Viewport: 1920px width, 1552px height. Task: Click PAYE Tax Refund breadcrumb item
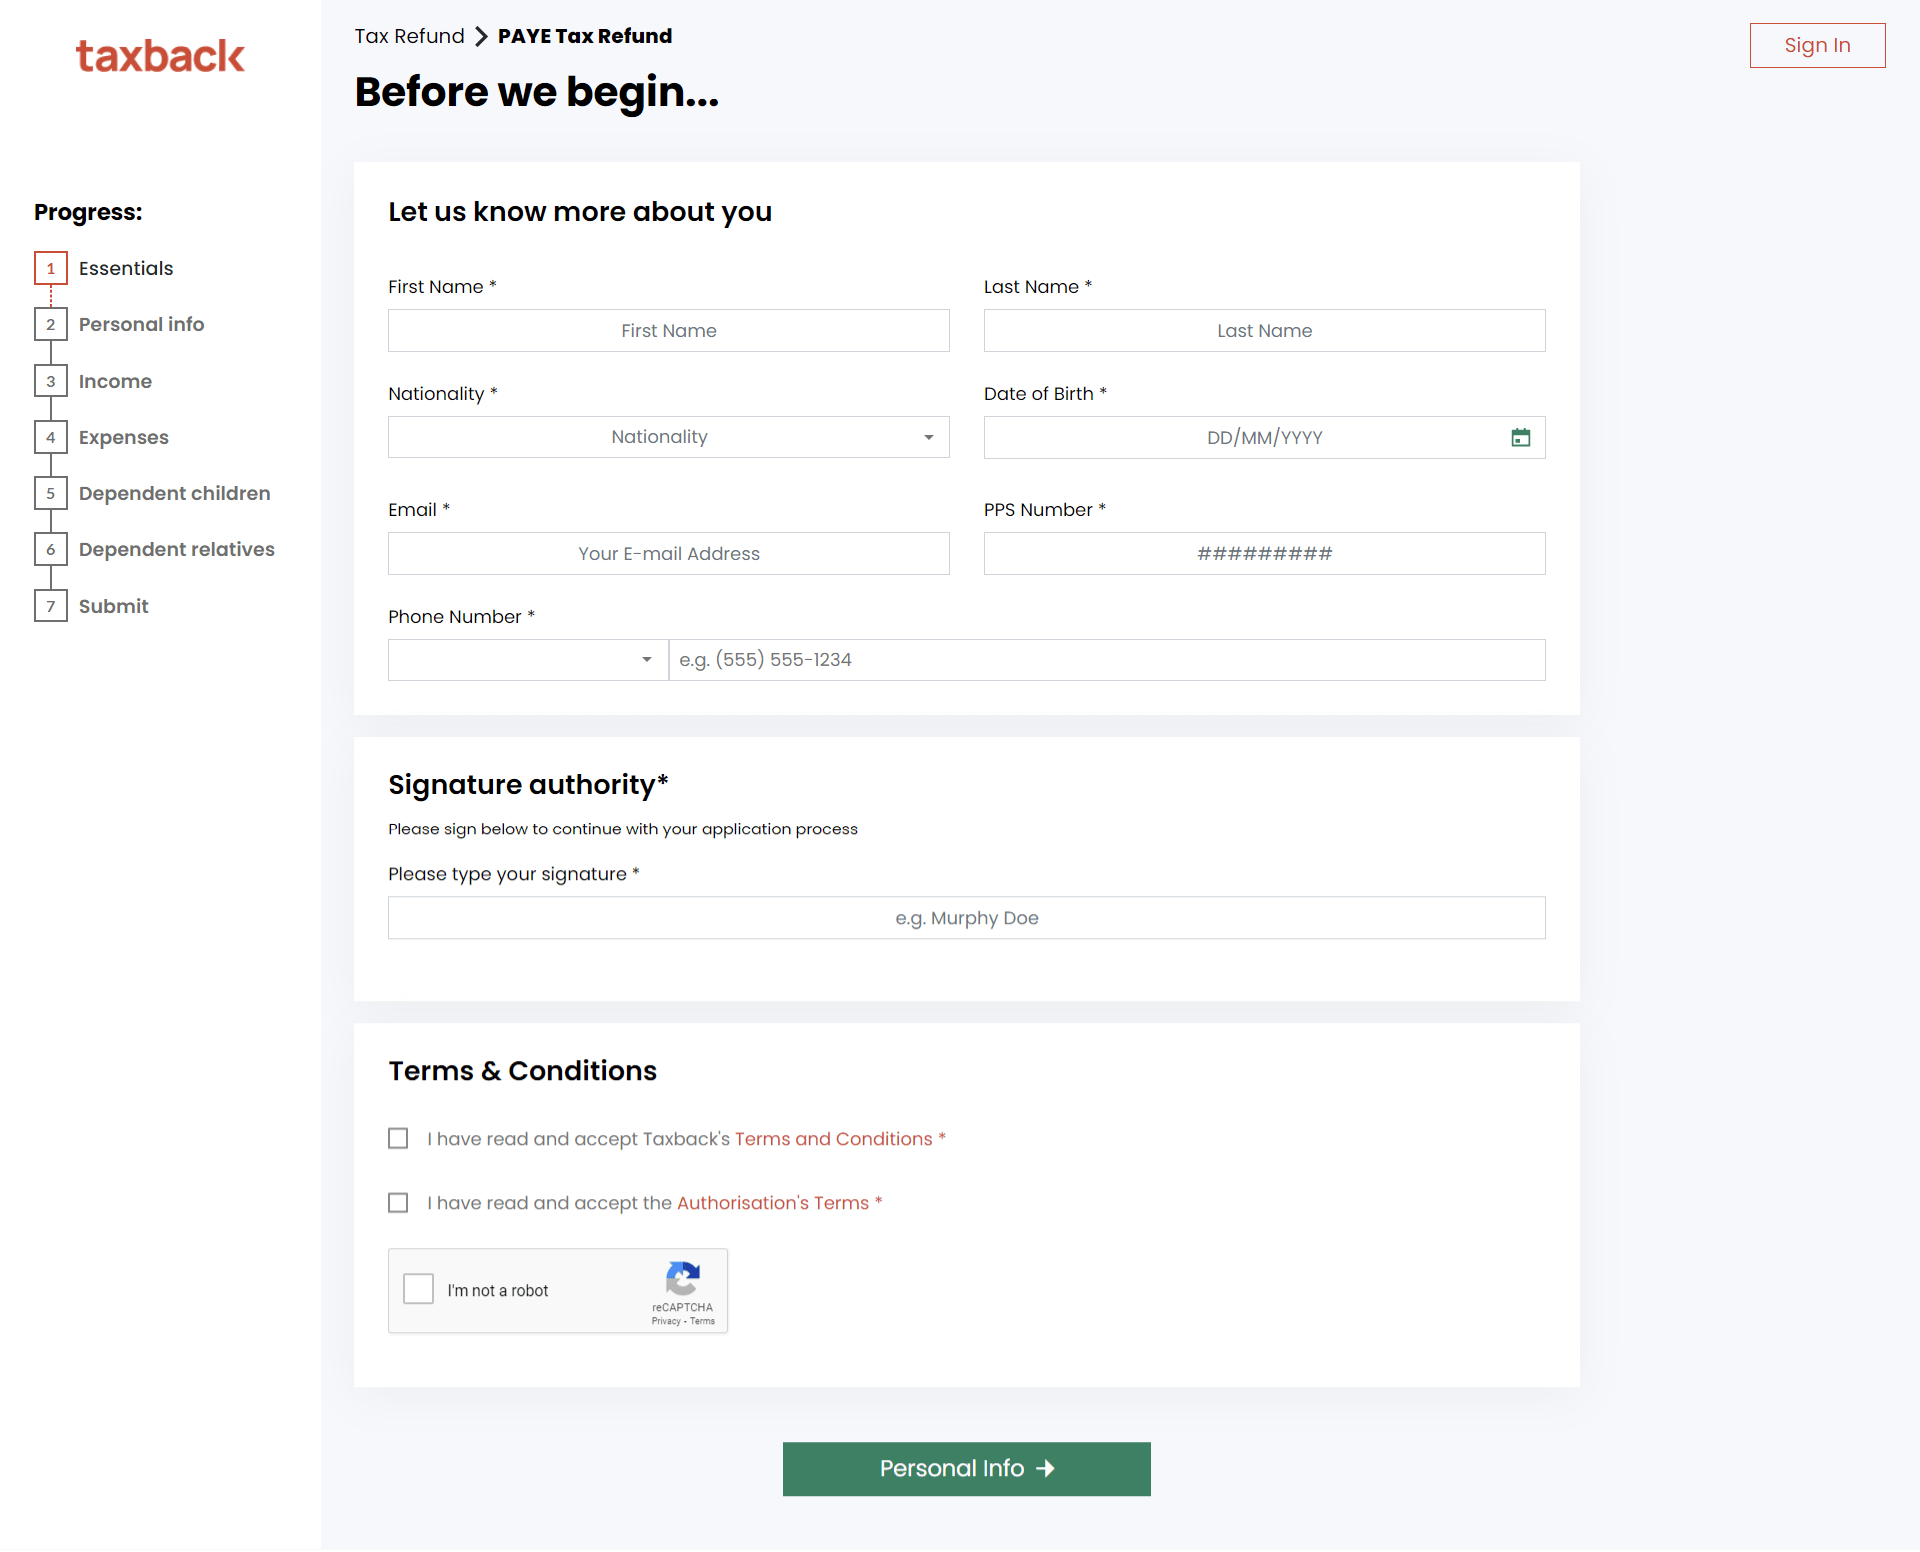(585, 36)
